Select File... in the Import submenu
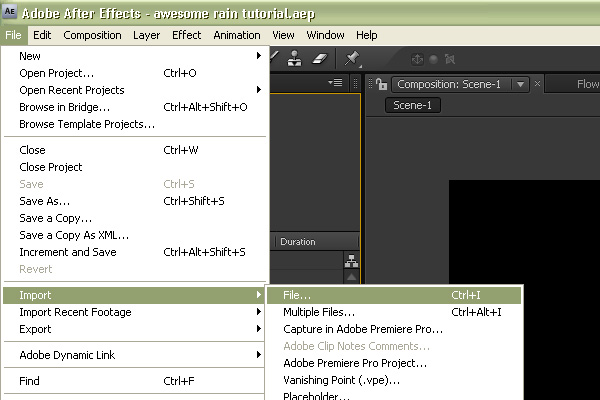Image resolution: width=600 pixels, height=400 pixels. [x=394, y=295]
